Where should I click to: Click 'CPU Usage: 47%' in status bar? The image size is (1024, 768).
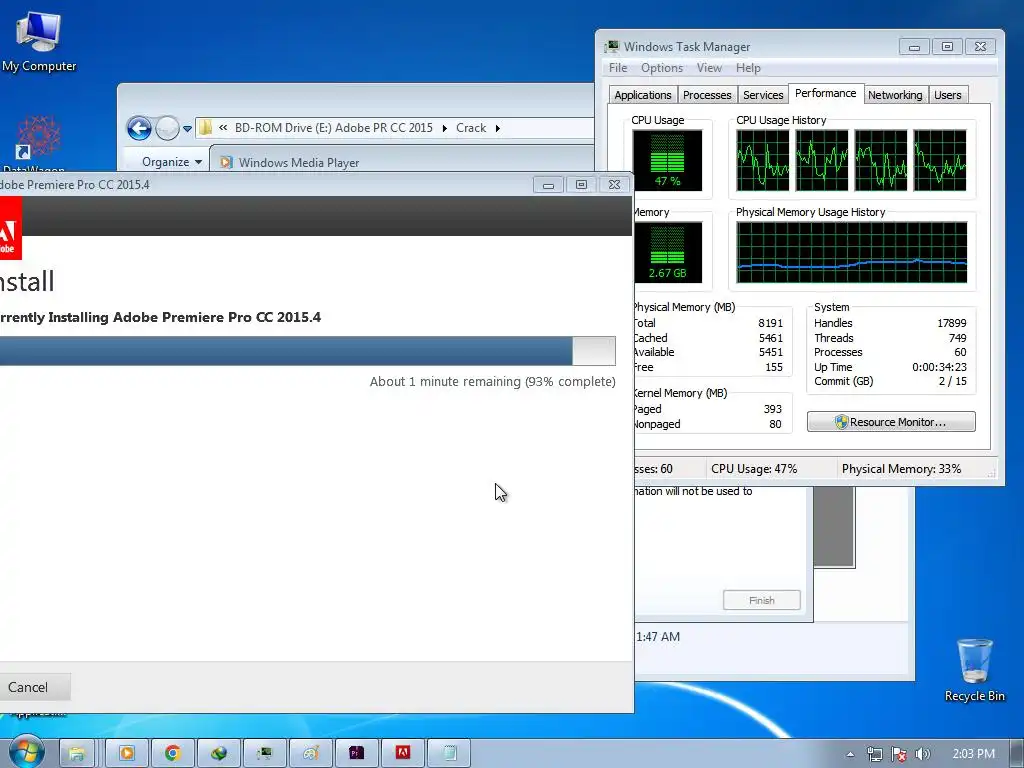pos(754,469)
